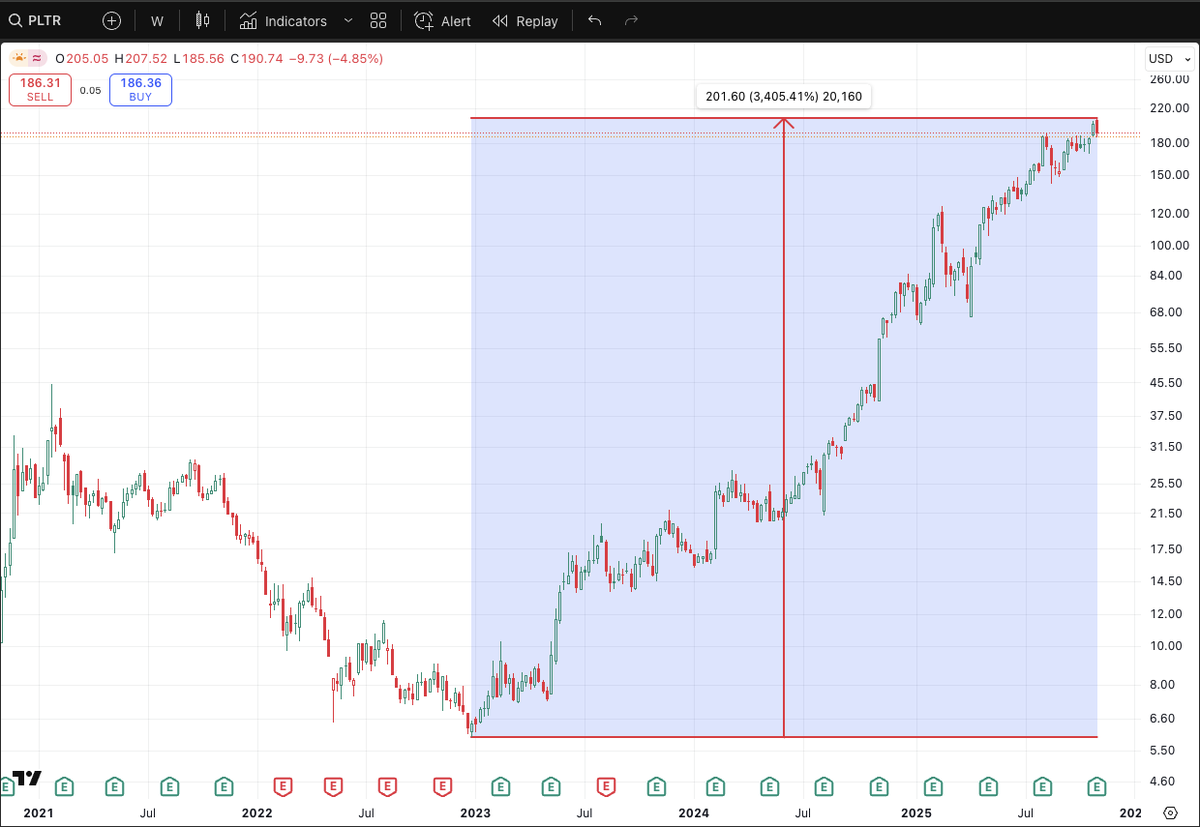Expand the favorites chevron next to Indicators

pos(347,21)
